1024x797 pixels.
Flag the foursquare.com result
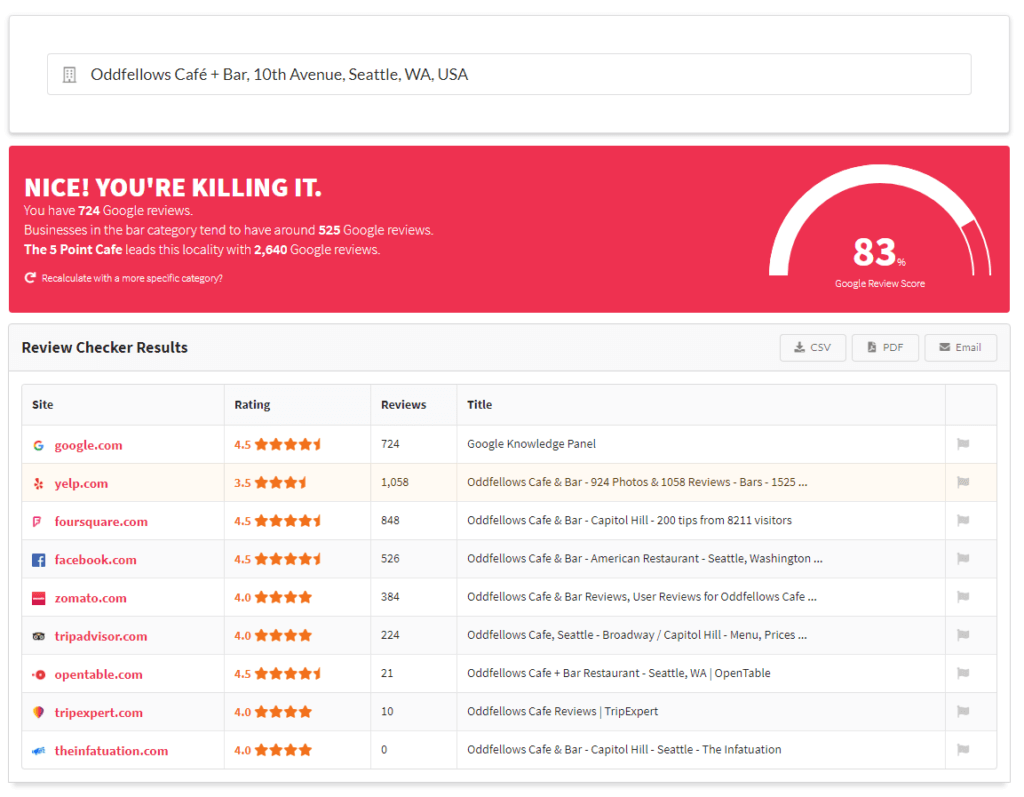pyautogui.click(x=963, y=520)
